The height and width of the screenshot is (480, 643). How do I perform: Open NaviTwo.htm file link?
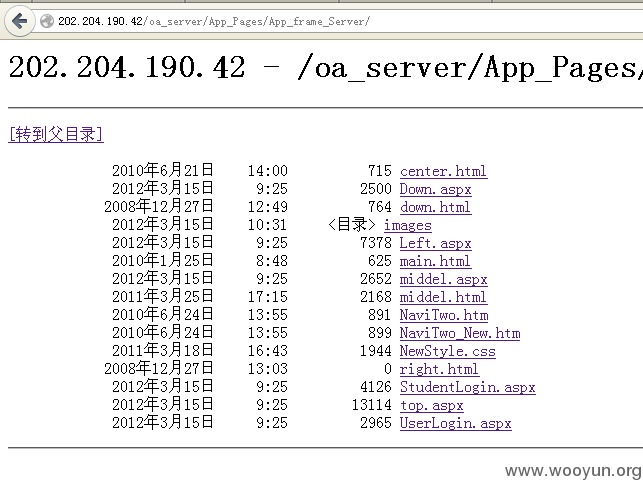tap(444, 315)
